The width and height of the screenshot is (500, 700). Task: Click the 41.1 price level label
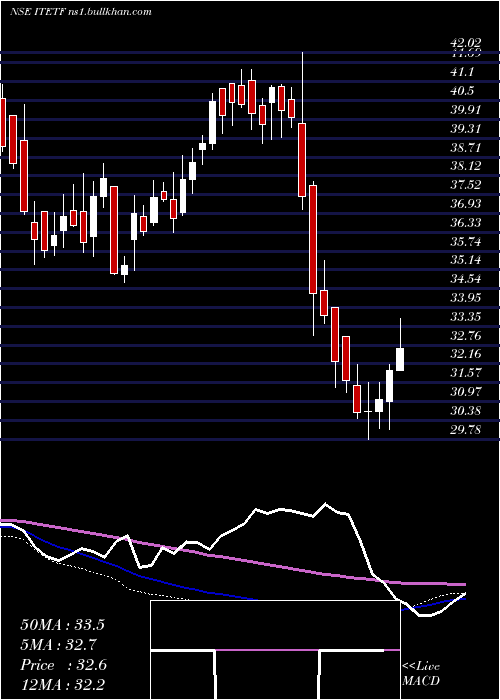click(462, 72)
